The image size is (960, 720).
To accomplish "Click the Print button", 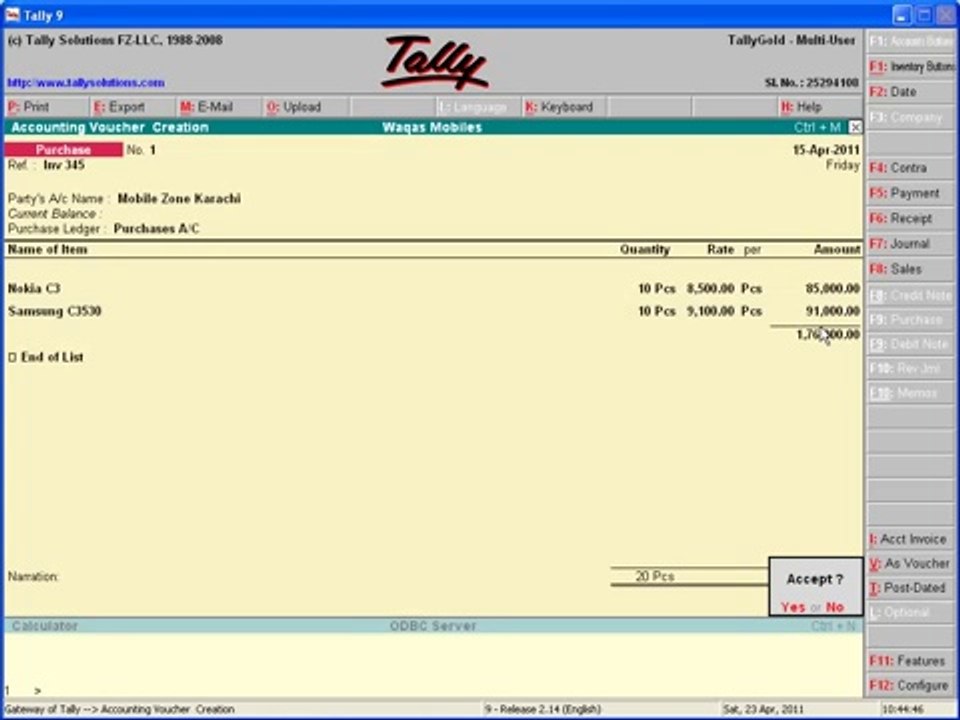I will coord(47,107).
